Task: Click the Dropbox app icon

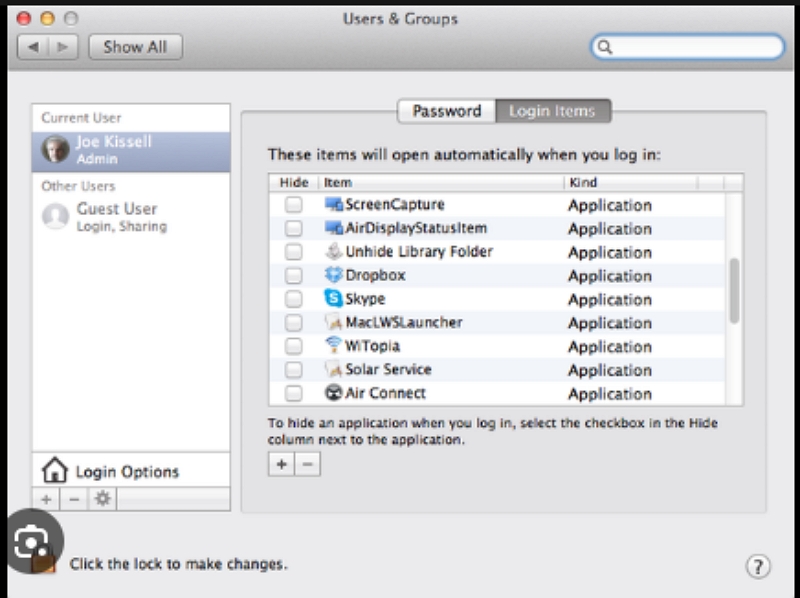Action: [x=334, y=275]
